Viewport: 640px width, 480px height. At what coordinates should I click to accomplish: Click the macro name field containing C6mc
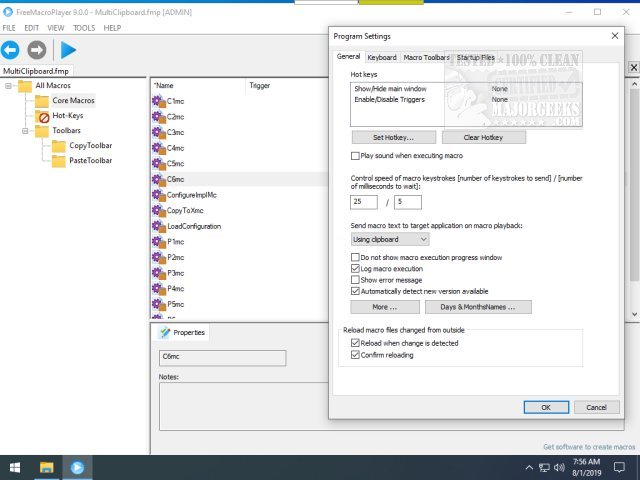[x=222, y=358]
